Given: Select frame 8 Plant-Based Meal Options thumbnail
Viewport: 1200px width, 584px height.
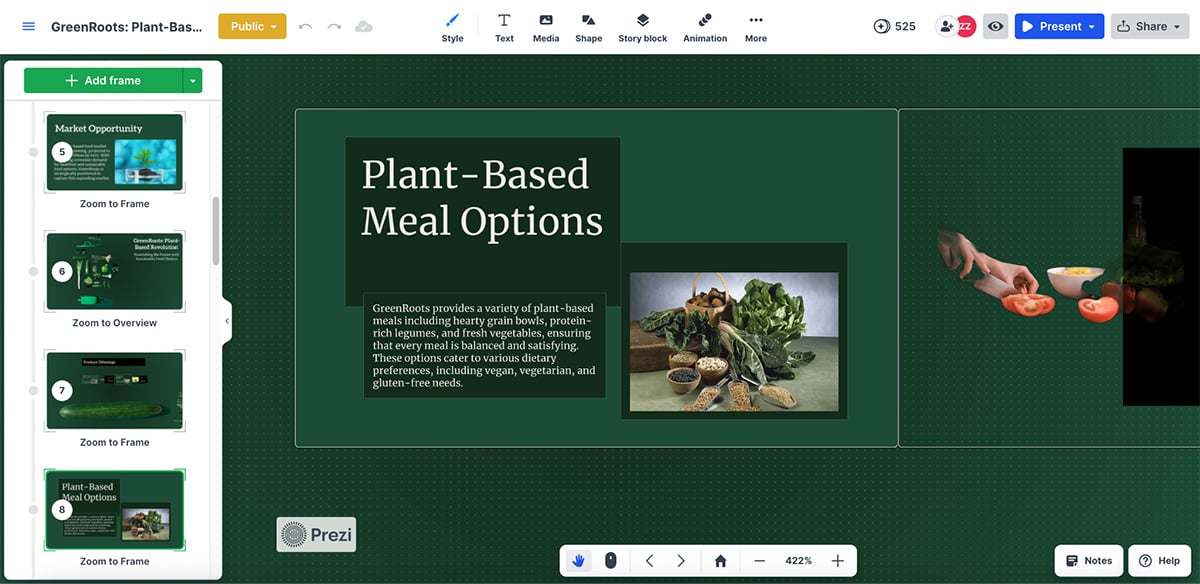Looking at the screenshot, I should coord(114,510).
